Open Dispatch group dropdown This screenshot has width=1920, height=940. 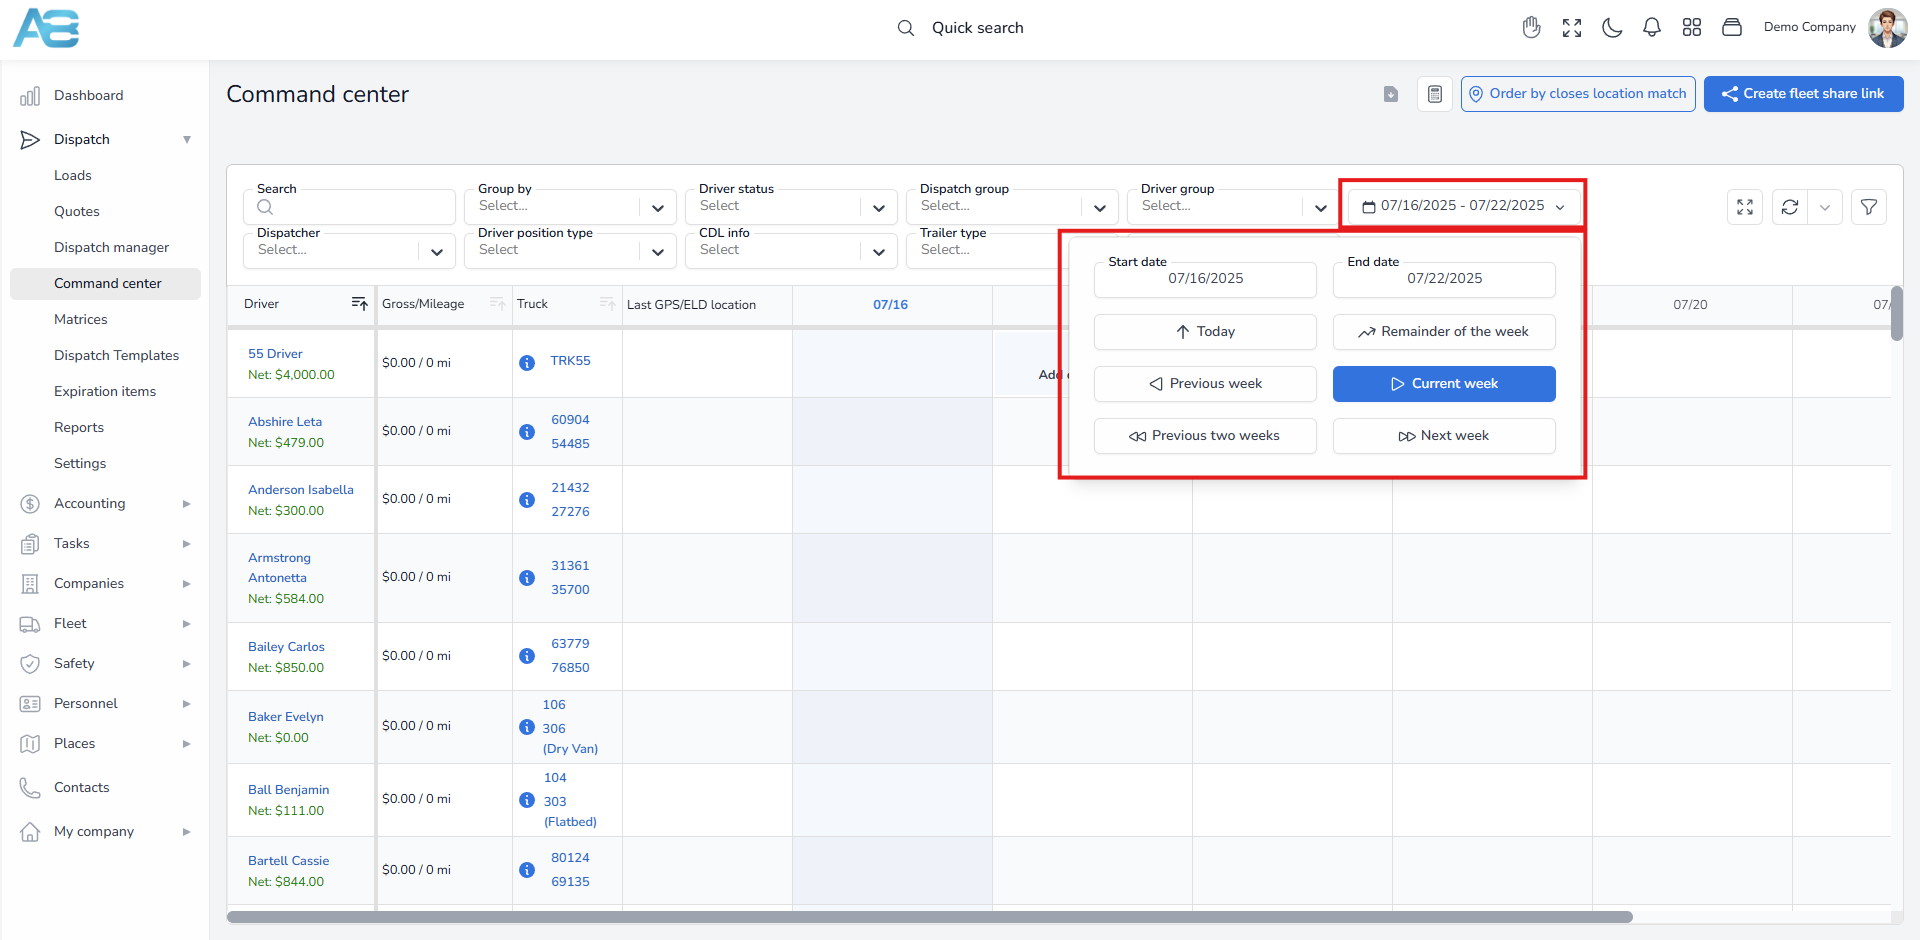(x=1012, y=207)
